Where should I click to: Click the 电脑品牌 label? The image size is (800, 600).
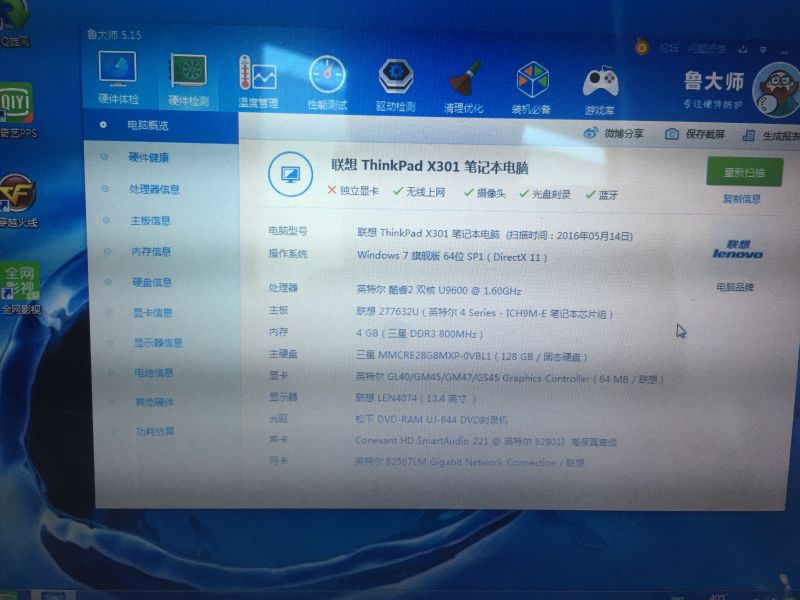(735, 287)
